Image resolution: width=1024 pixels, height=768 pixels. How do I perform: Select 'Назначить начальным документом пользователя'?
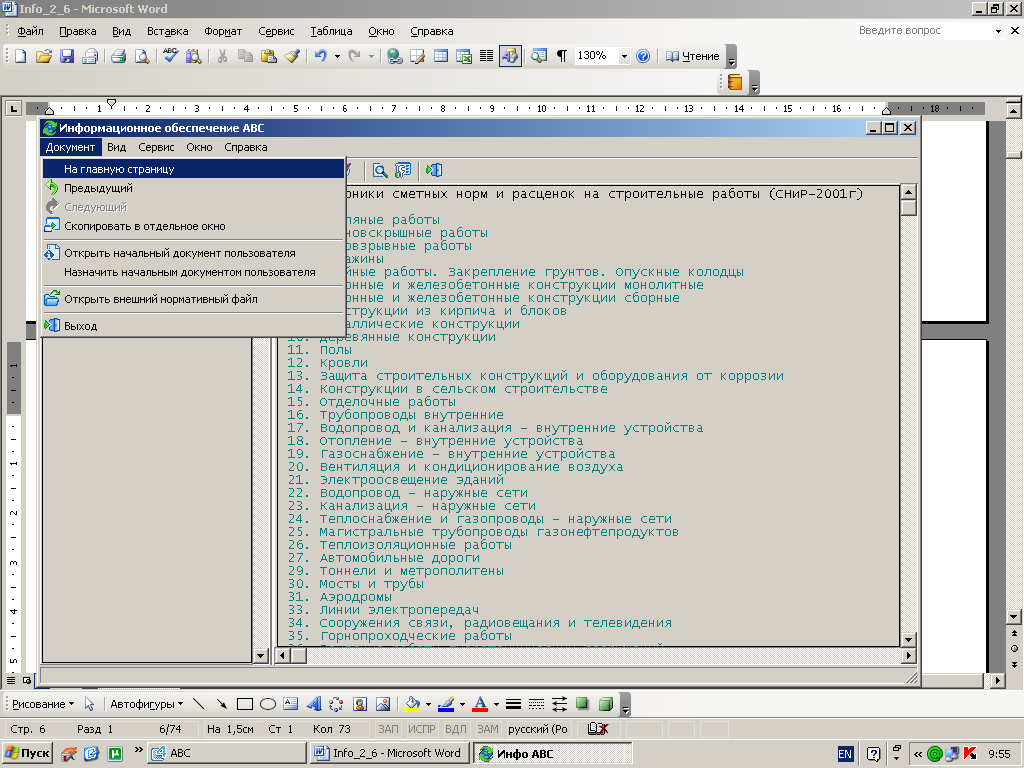[x=193, y=272]
